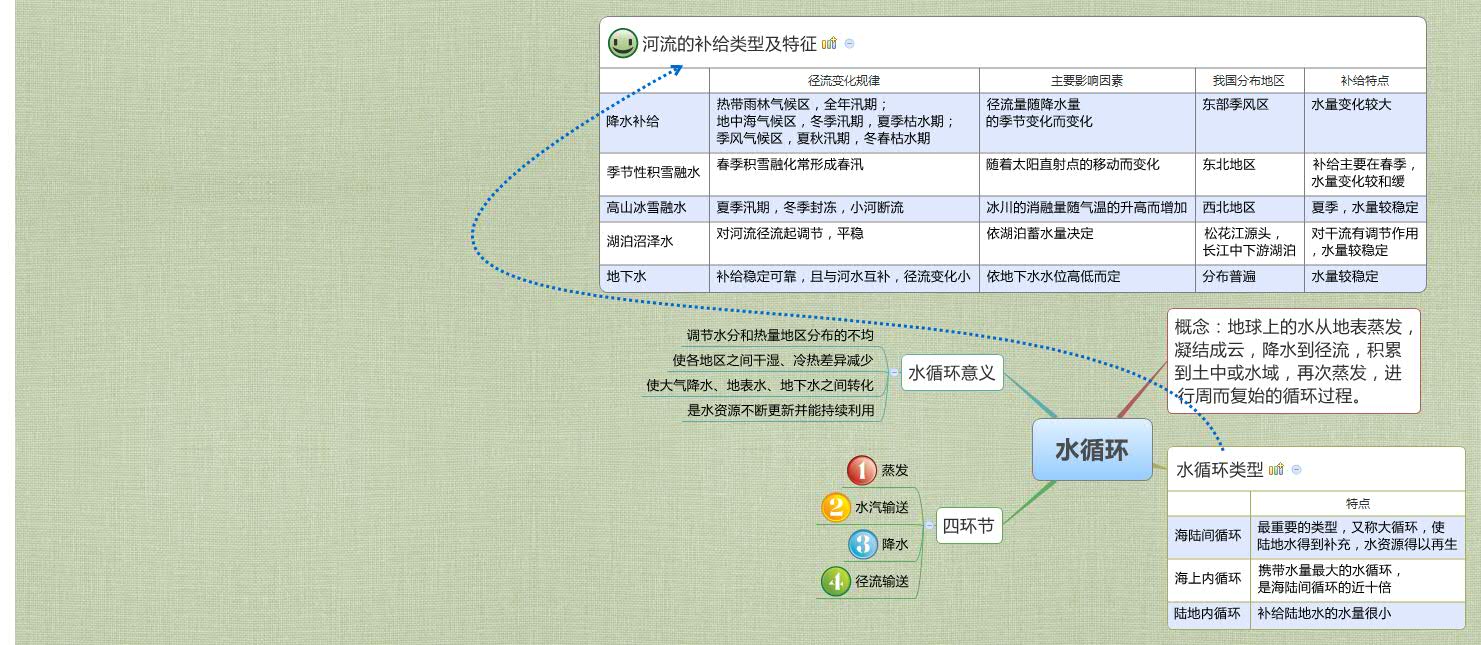
Task: Select the 四环节 branch label
Action: (x=967, y=525)
